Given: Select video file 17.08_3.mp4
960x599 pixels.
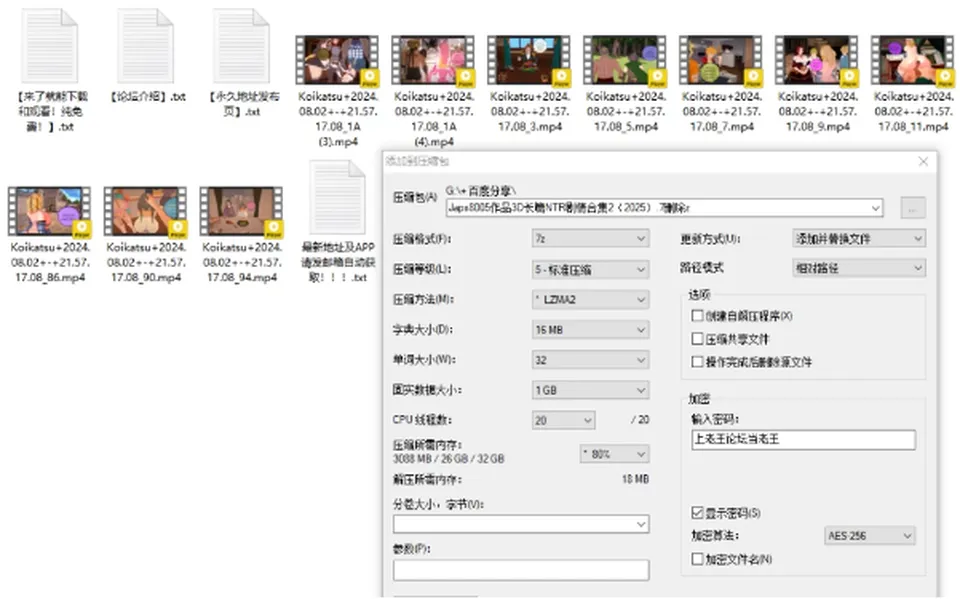Looking at the screenshot, I should [529, 59].
